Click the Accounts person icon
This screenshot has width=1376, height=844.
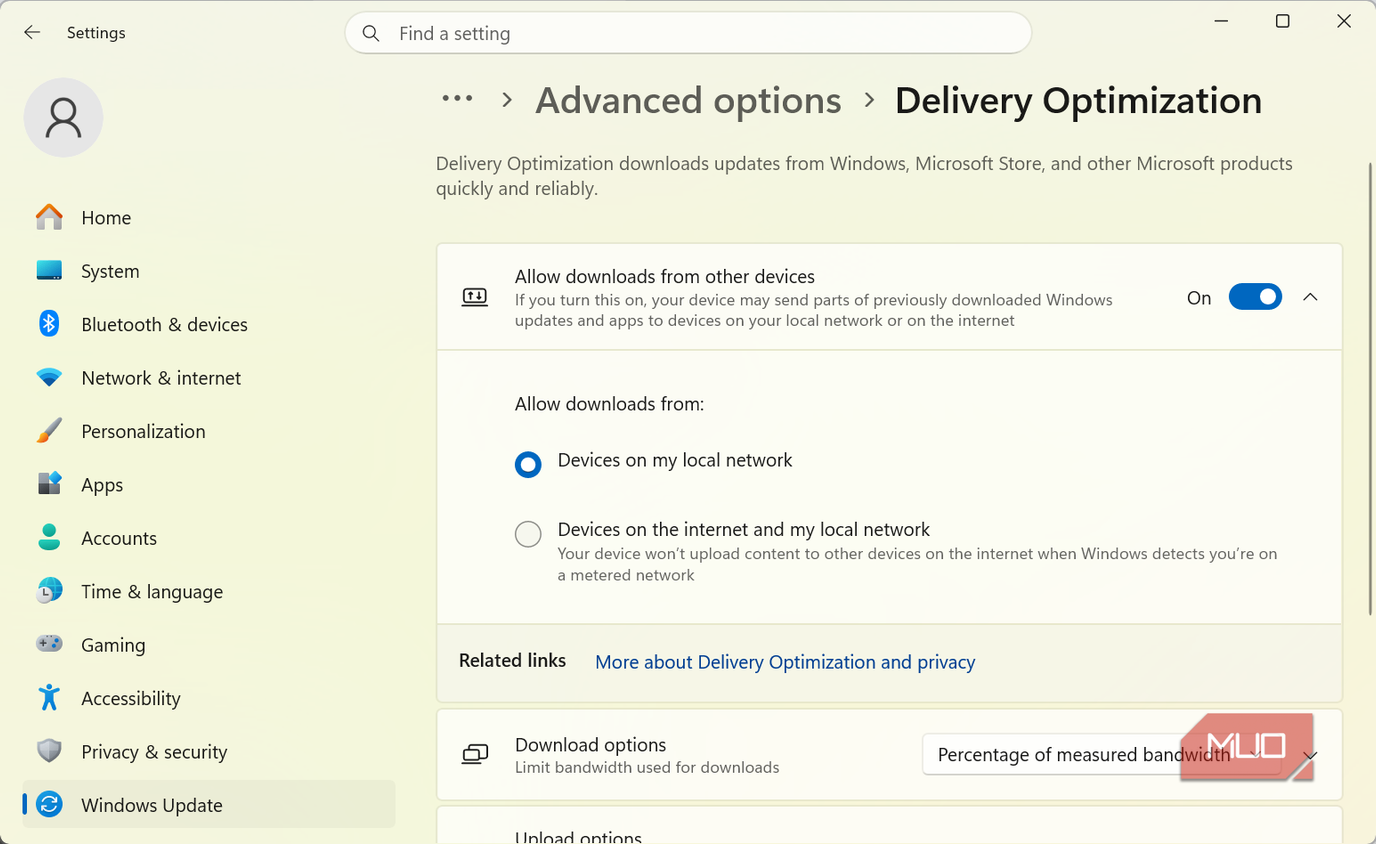49,538
